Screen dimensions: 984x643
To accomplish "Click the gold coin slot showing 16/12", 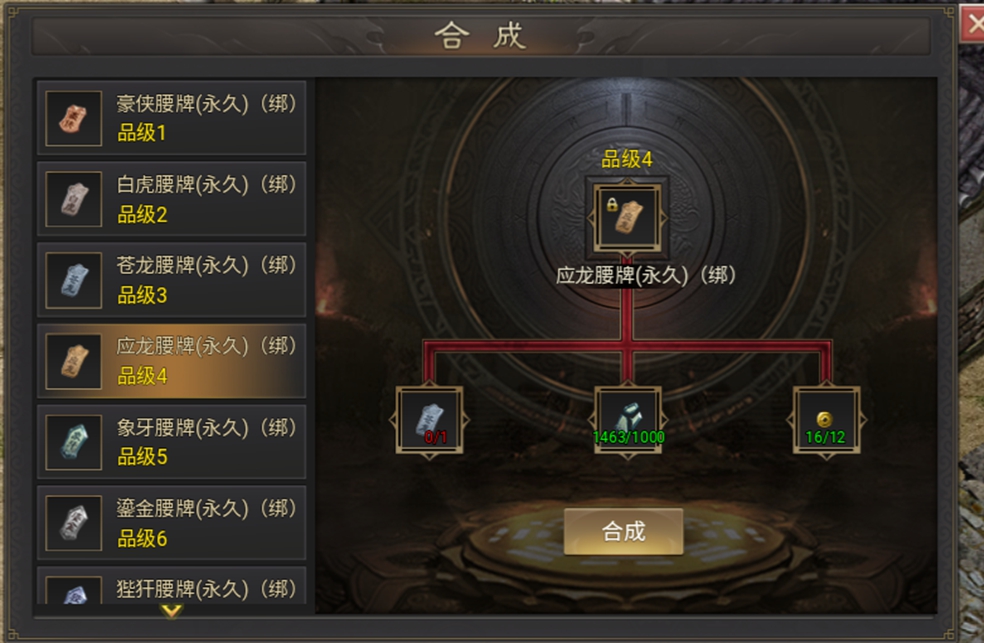I will click(x=826, y=420).
